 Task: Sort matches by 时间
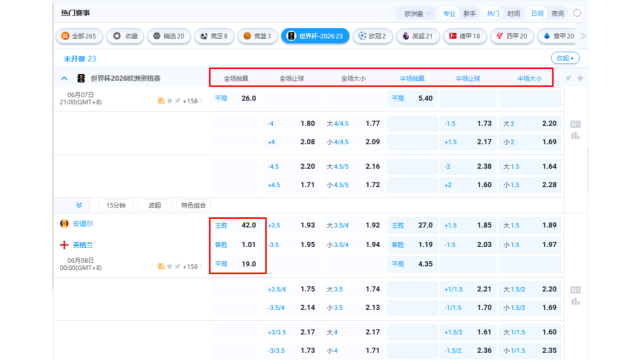click(x=513, y=13)
